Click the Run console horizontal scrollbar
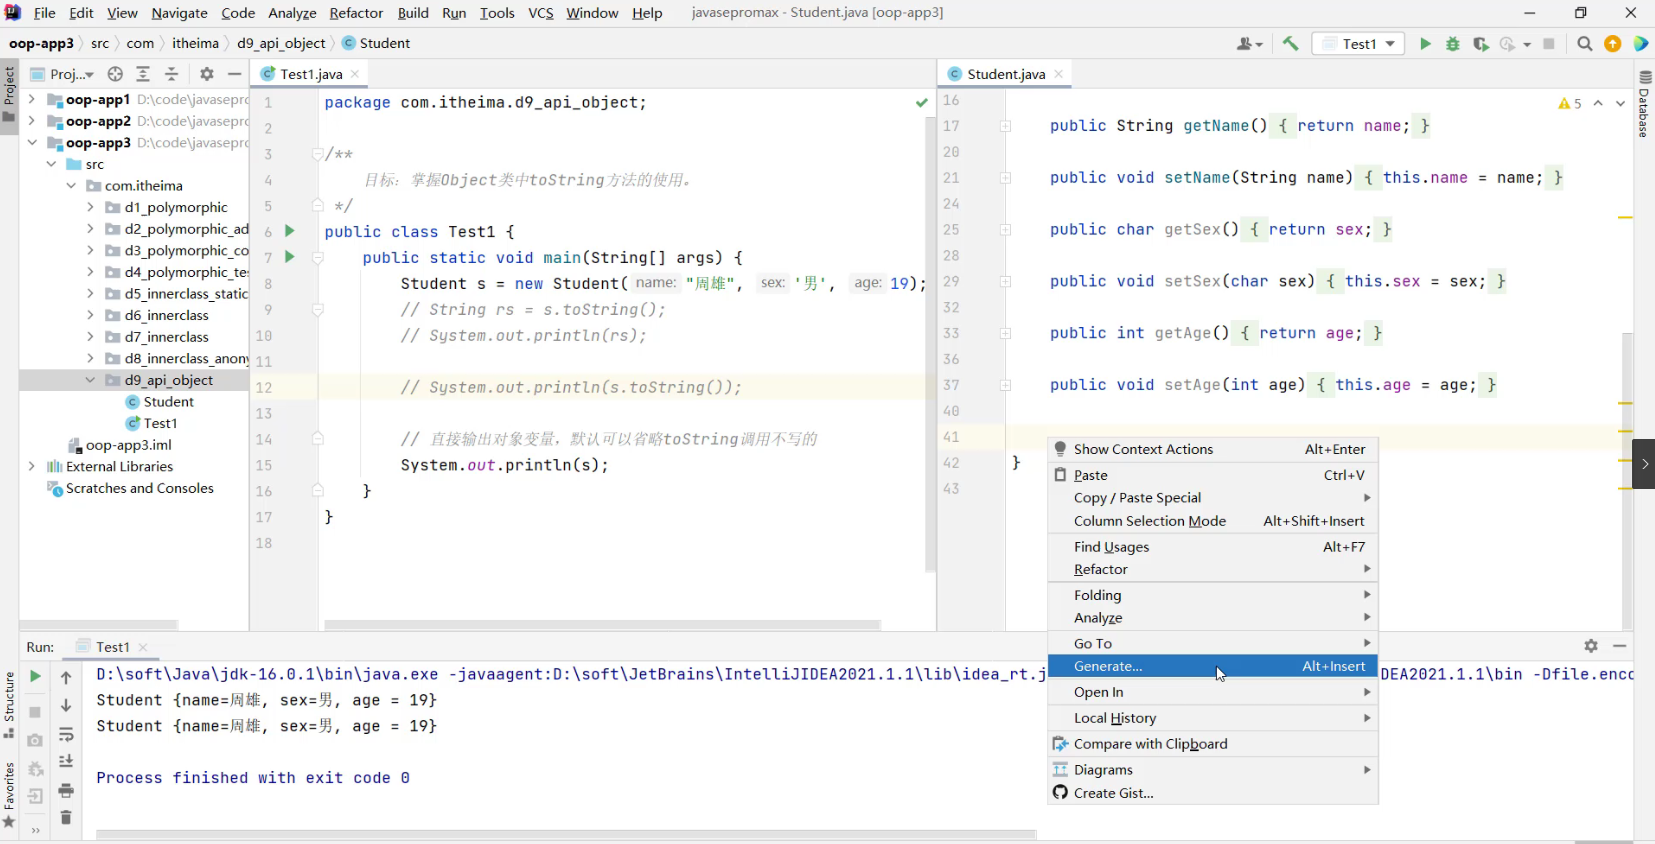Screen dimensions: 1655x844 [x=565, y=834]
